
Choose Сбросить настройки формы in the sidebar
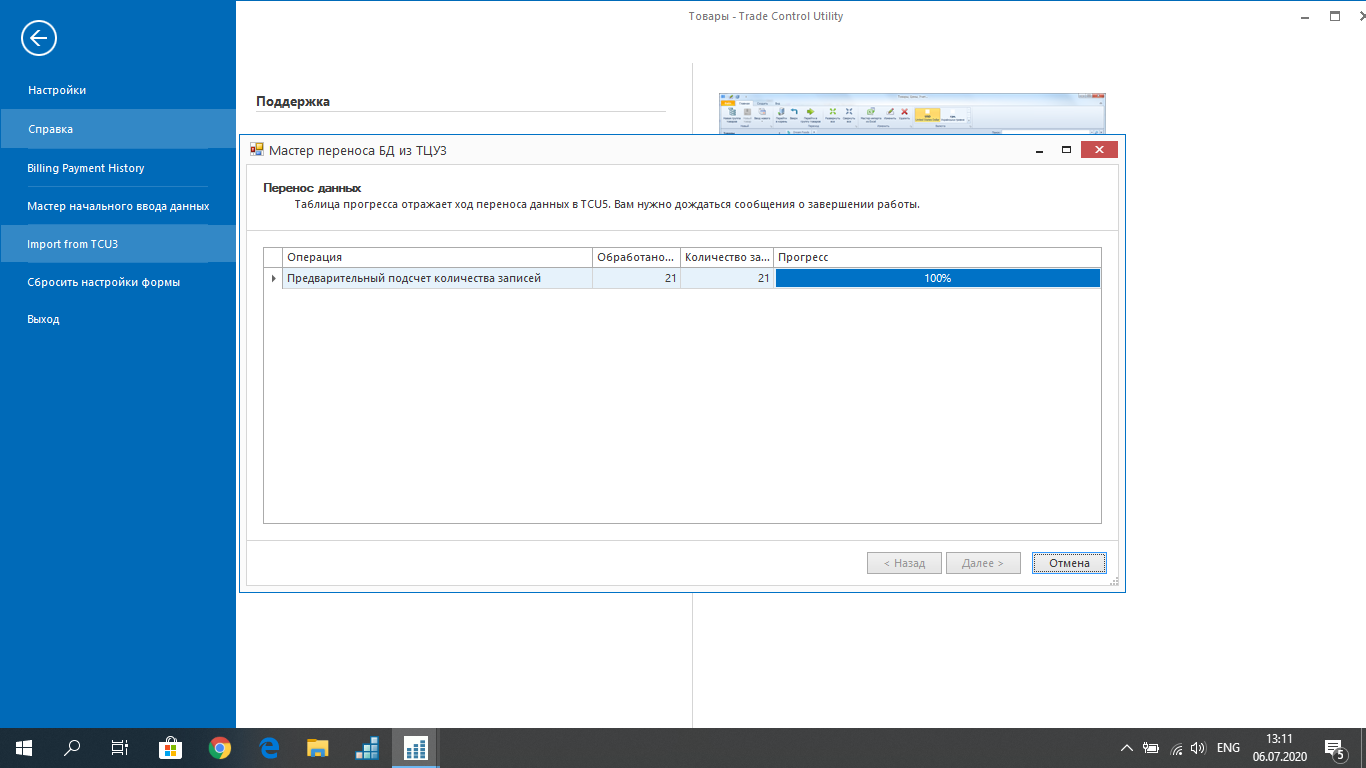coord(104,282)
